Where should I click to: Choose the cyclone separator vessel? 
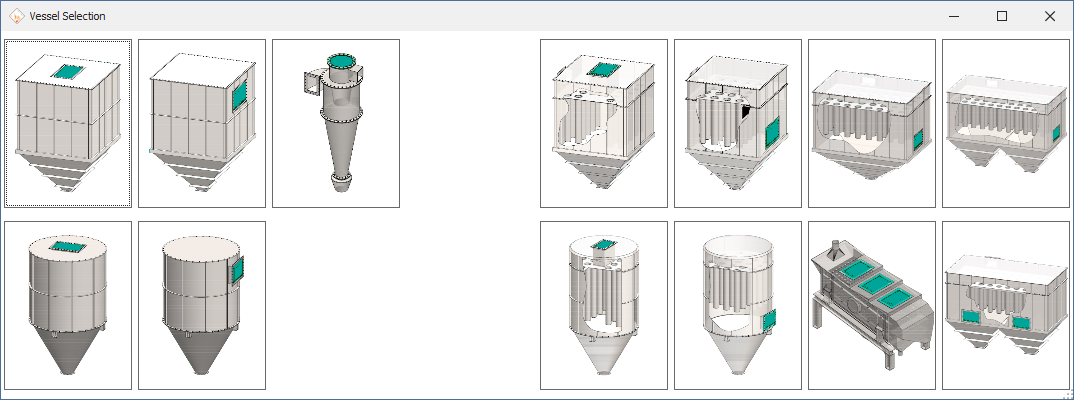pyautogui.click(x=336, y=124)
